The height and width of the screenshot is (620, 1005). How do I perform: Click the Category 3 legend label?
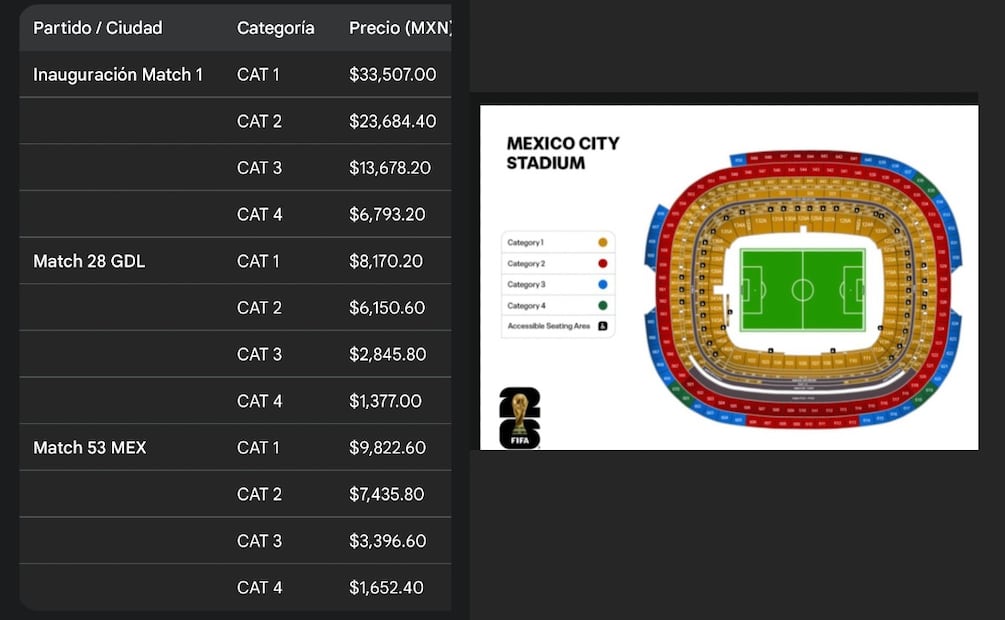525,285
